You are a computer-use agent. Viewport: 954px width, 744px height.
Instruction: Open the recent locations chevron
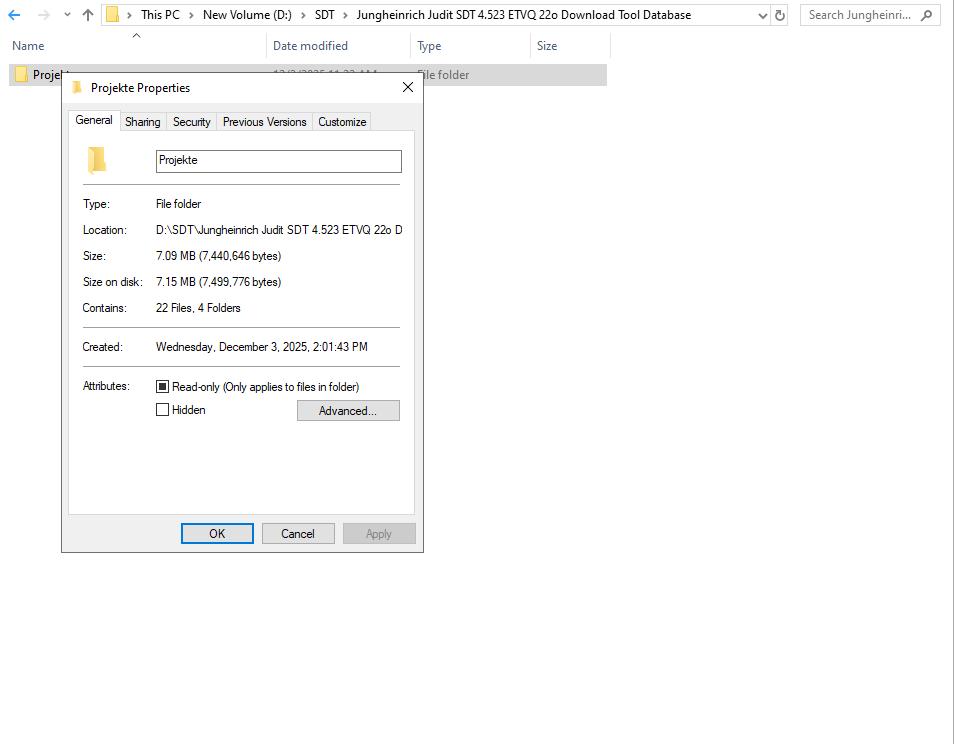coord(67,15)
